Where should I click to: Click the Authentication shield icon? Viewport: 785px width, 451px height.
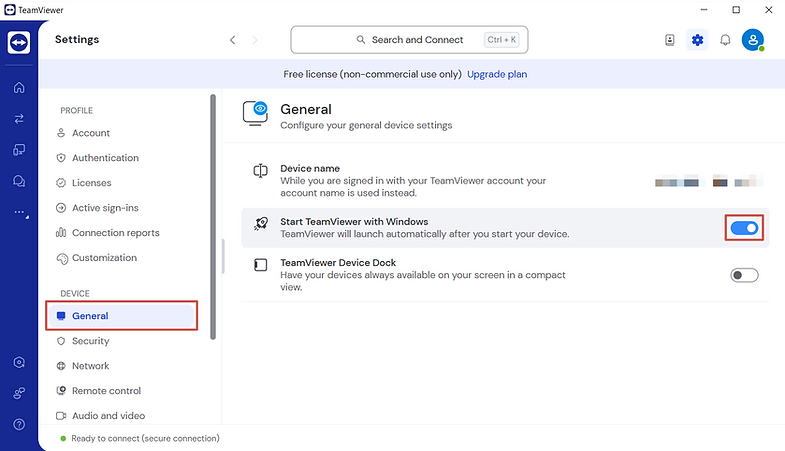61,158
